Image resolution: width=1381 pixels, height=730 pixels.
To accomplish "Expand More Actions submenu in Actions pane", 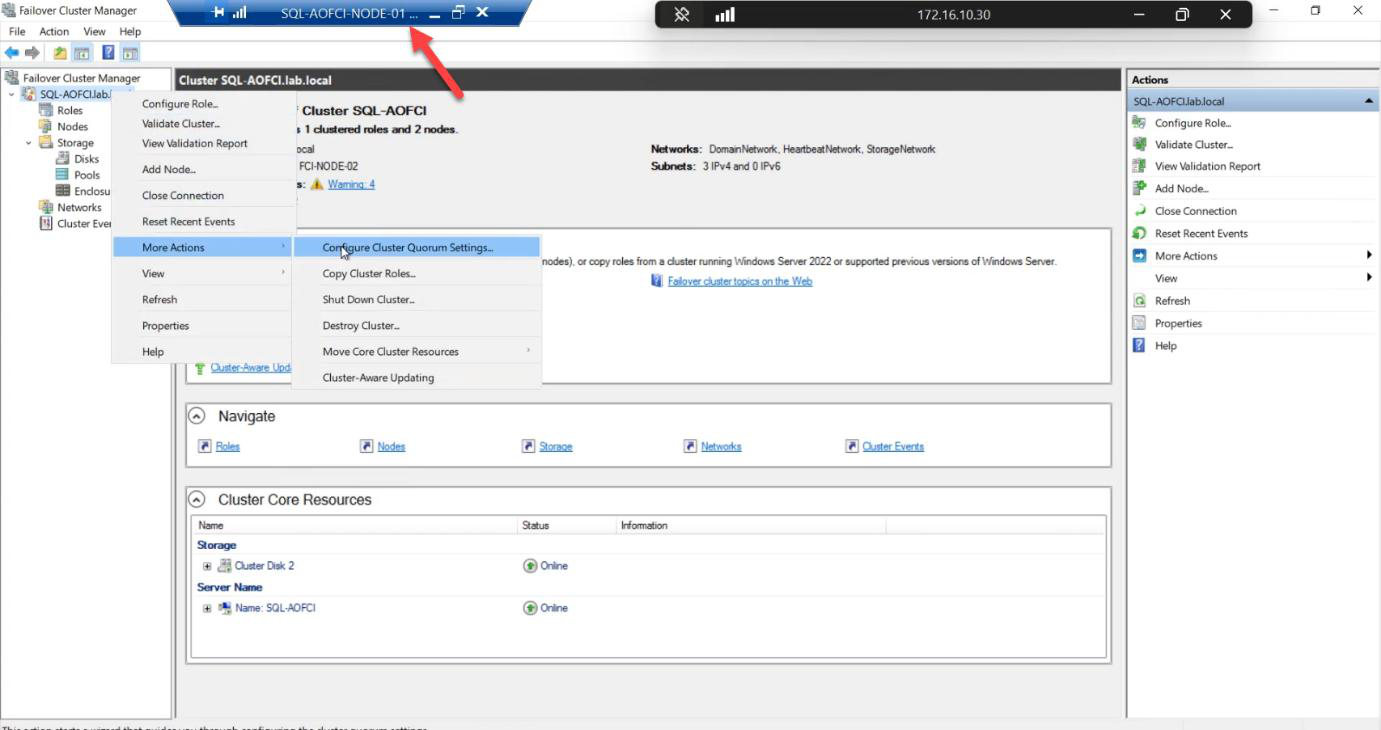I will coord(1369,255).
